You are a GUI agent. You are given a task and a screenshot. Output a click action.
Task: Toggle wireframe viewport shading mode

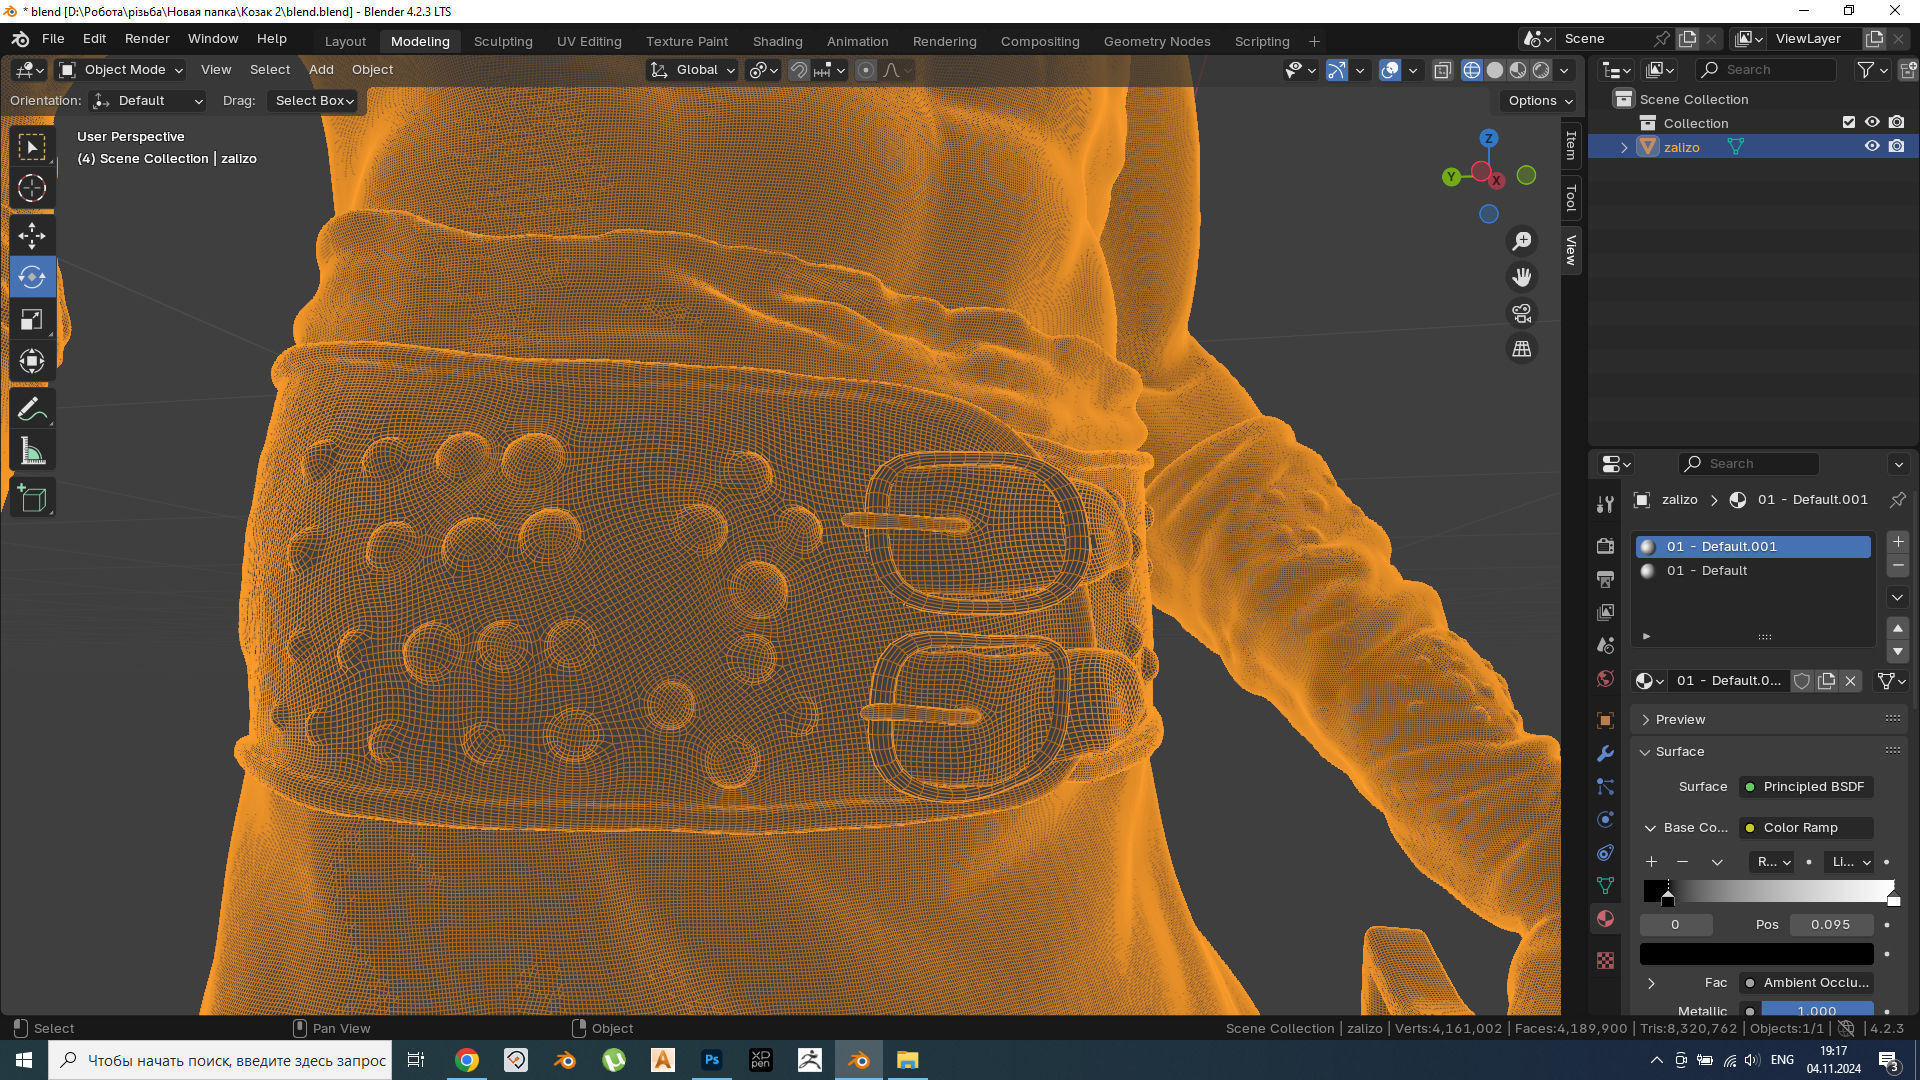coord(1472,70)
